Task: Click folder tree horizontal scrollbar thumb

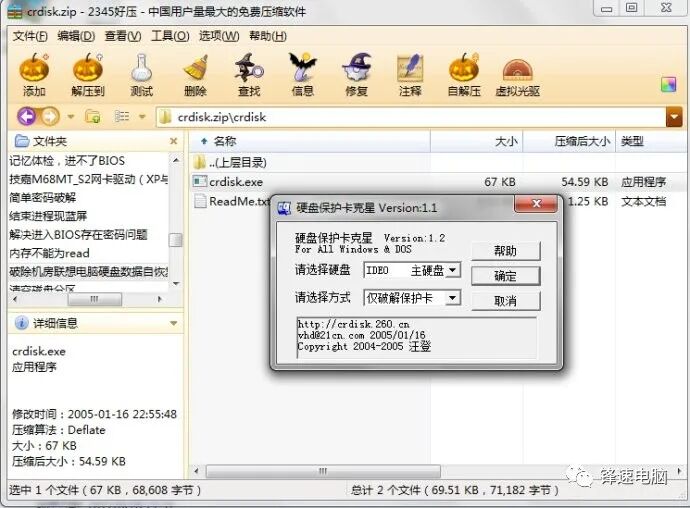Action: 94,299
